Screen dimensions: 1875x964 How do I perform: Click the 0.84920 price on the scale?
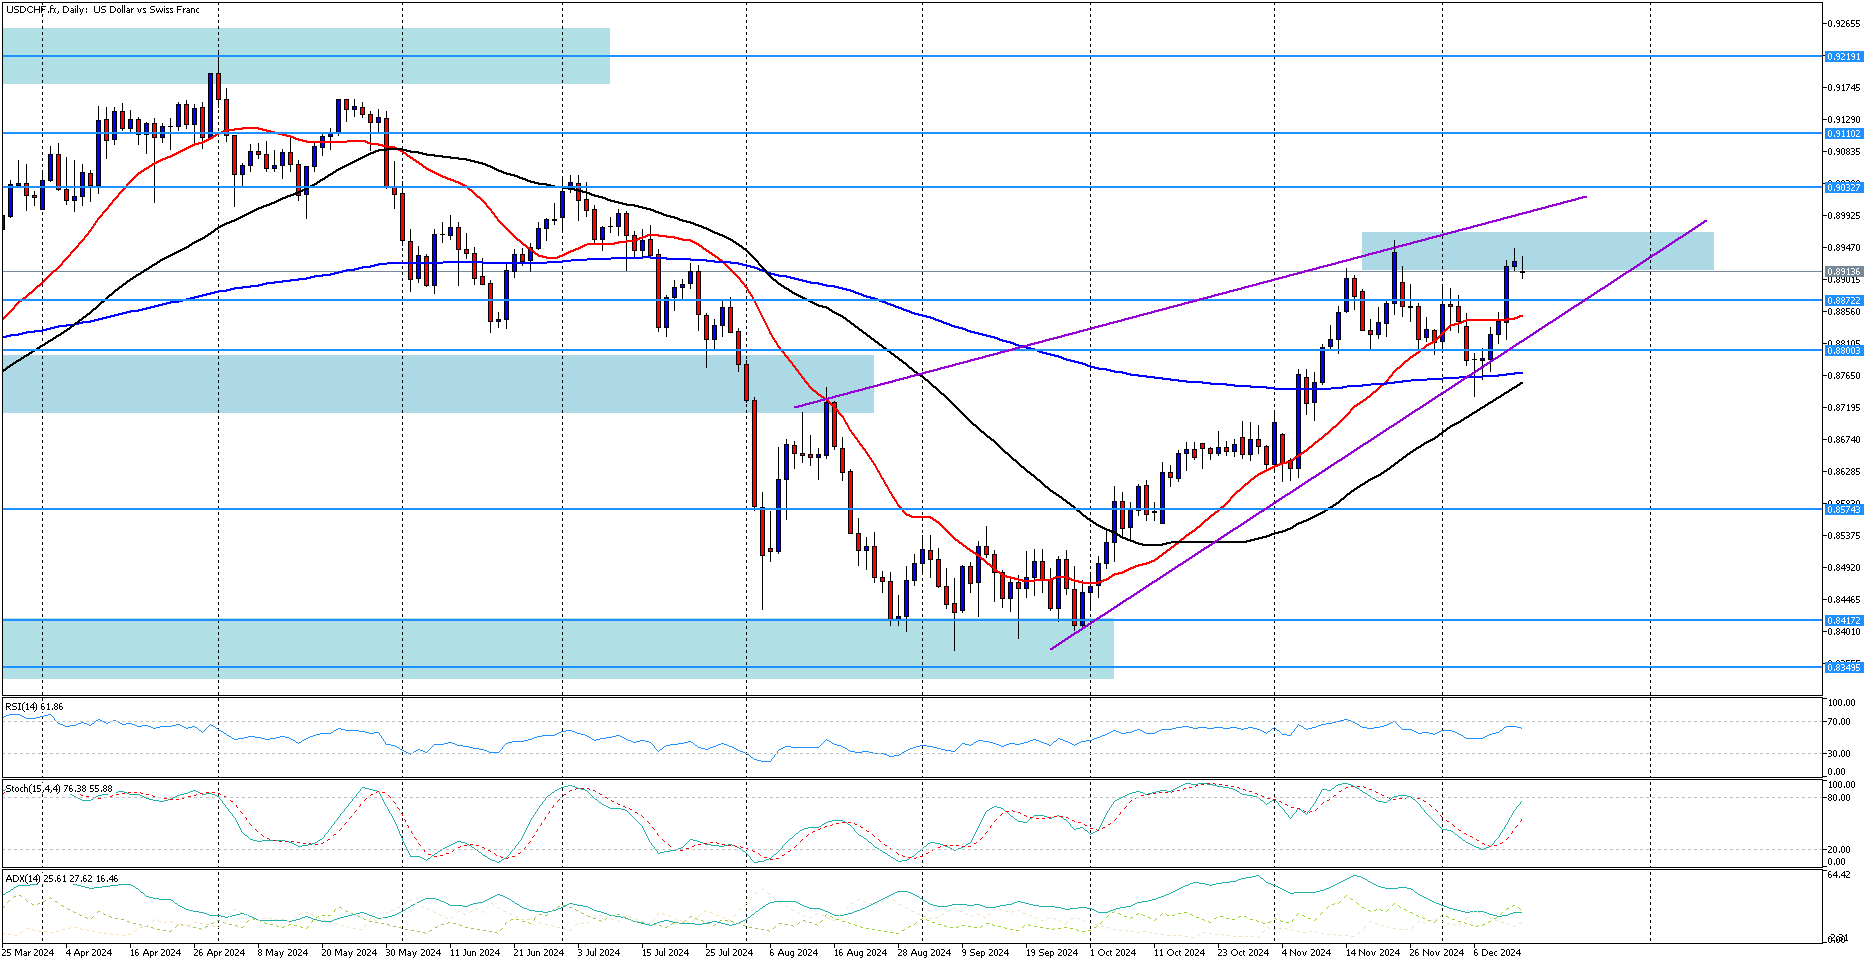tap(1844, 568)
